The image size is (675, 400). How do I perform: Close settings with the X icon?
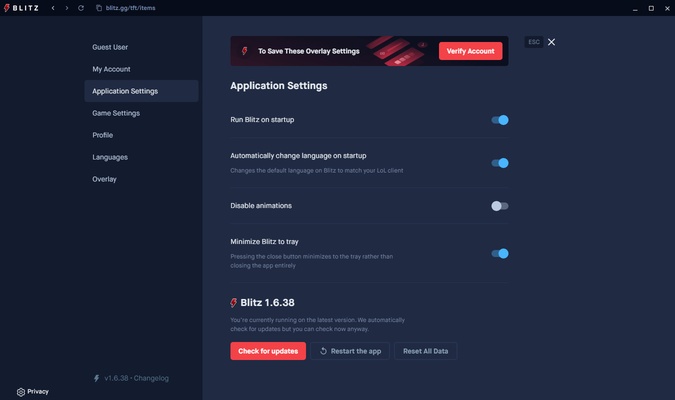(x=551, y=42)
